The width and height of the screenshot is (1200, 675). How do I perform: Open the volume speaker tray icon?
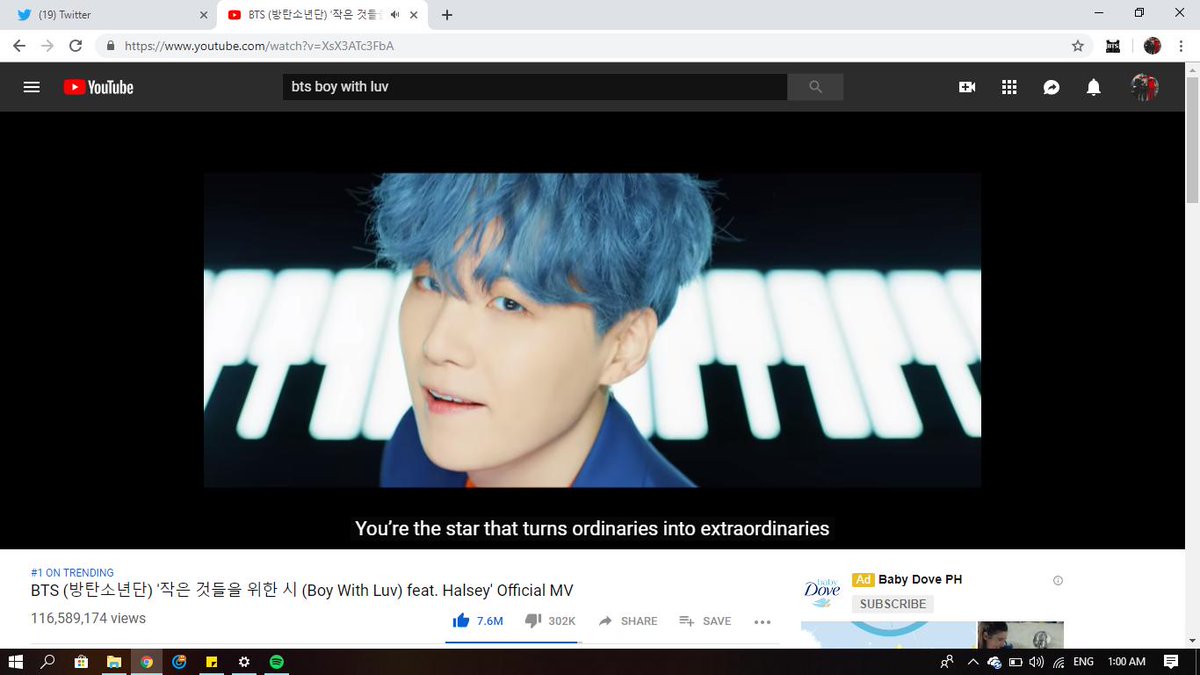click(x=1036, y=662)
